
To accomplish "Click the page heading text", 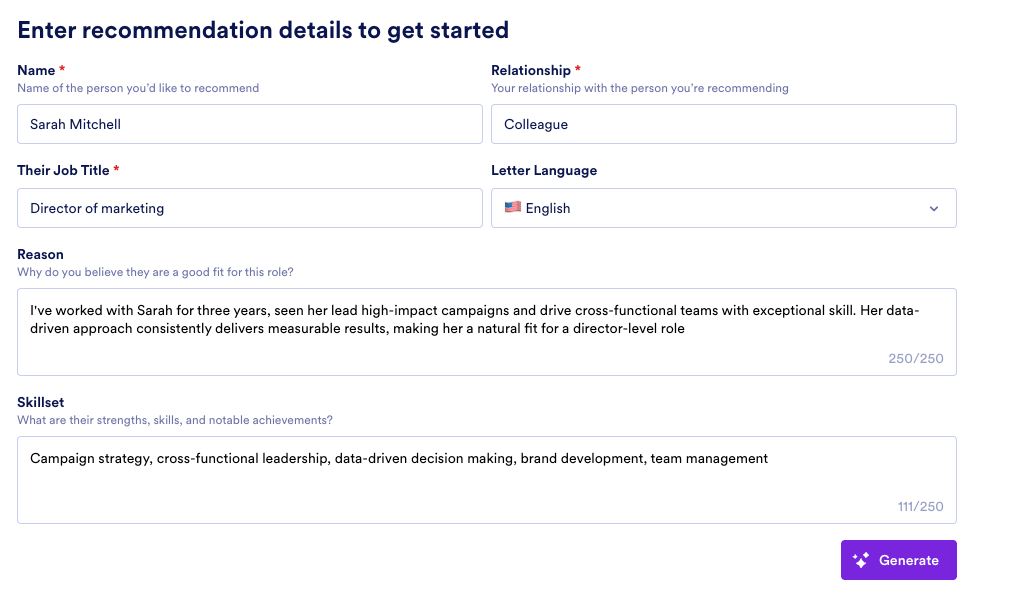I will [262, 29].
